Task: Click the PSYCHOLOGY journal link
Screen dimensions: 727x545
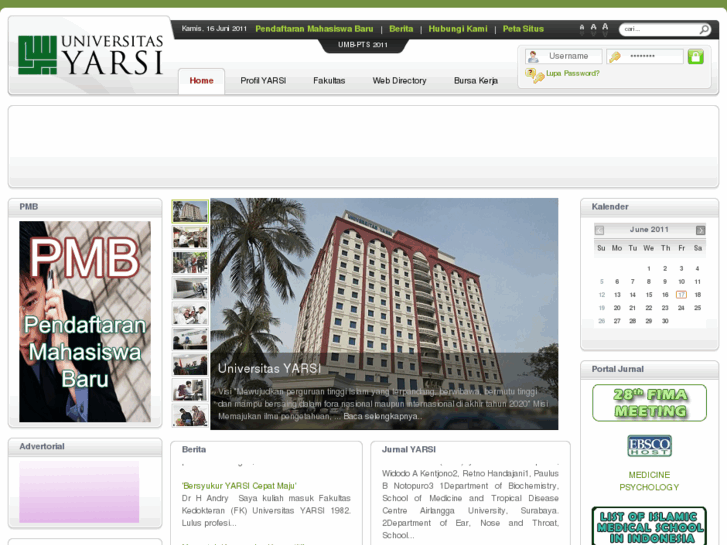Action: 649,487
